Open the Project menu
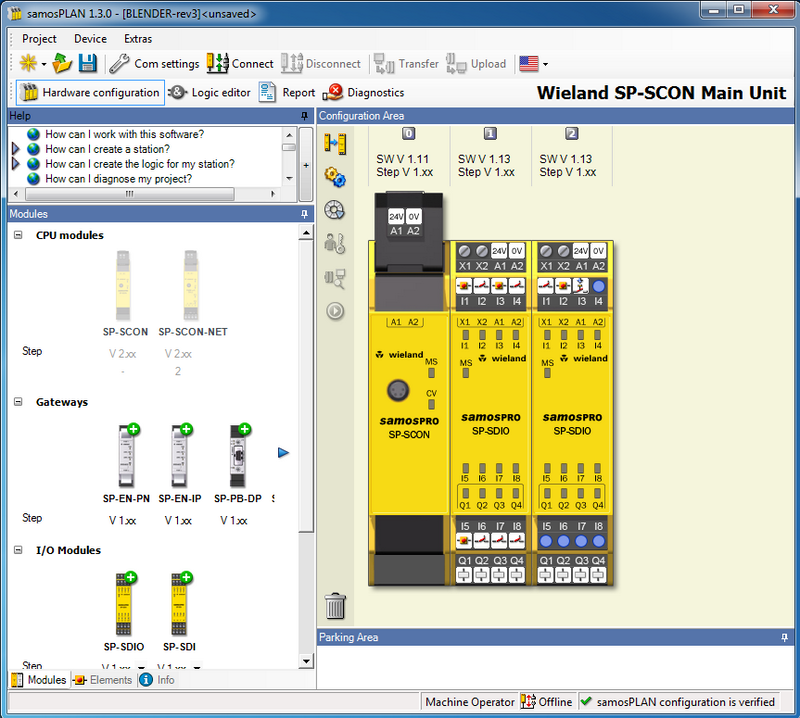This screenshot has width=800, height=718. pyautogui.click(x=39, y=39)
